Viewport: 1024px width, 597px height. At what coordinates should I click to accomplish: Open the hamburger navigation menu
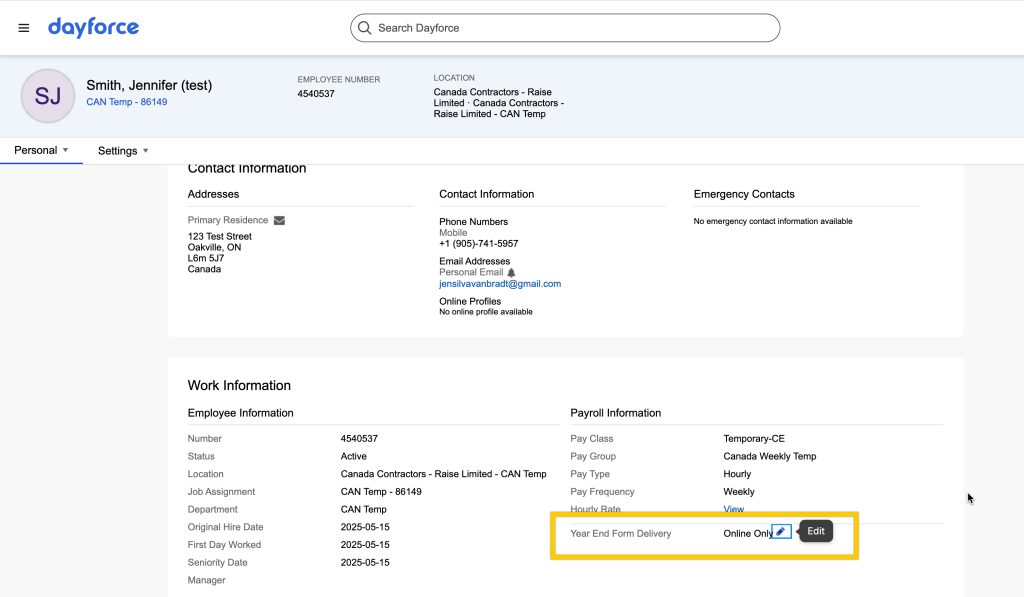tap(24, 28)
